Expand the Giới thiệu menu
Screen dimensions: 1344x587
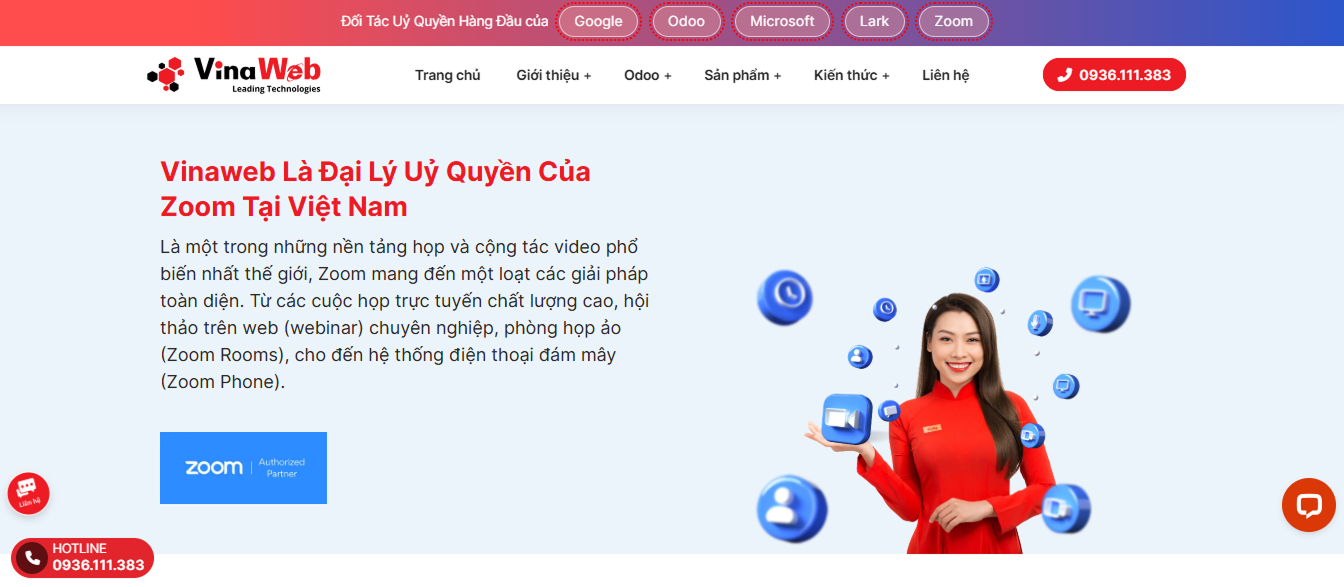[553, 75]
